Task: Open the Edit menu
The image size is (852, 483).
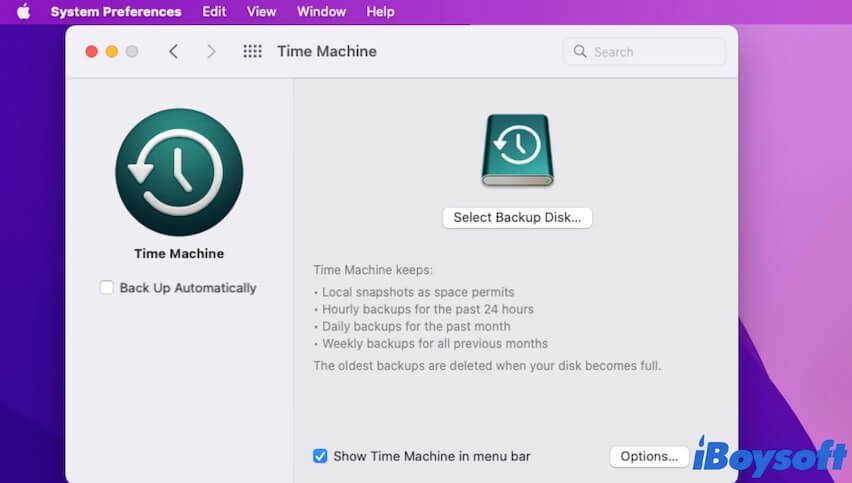Action: 214,12
